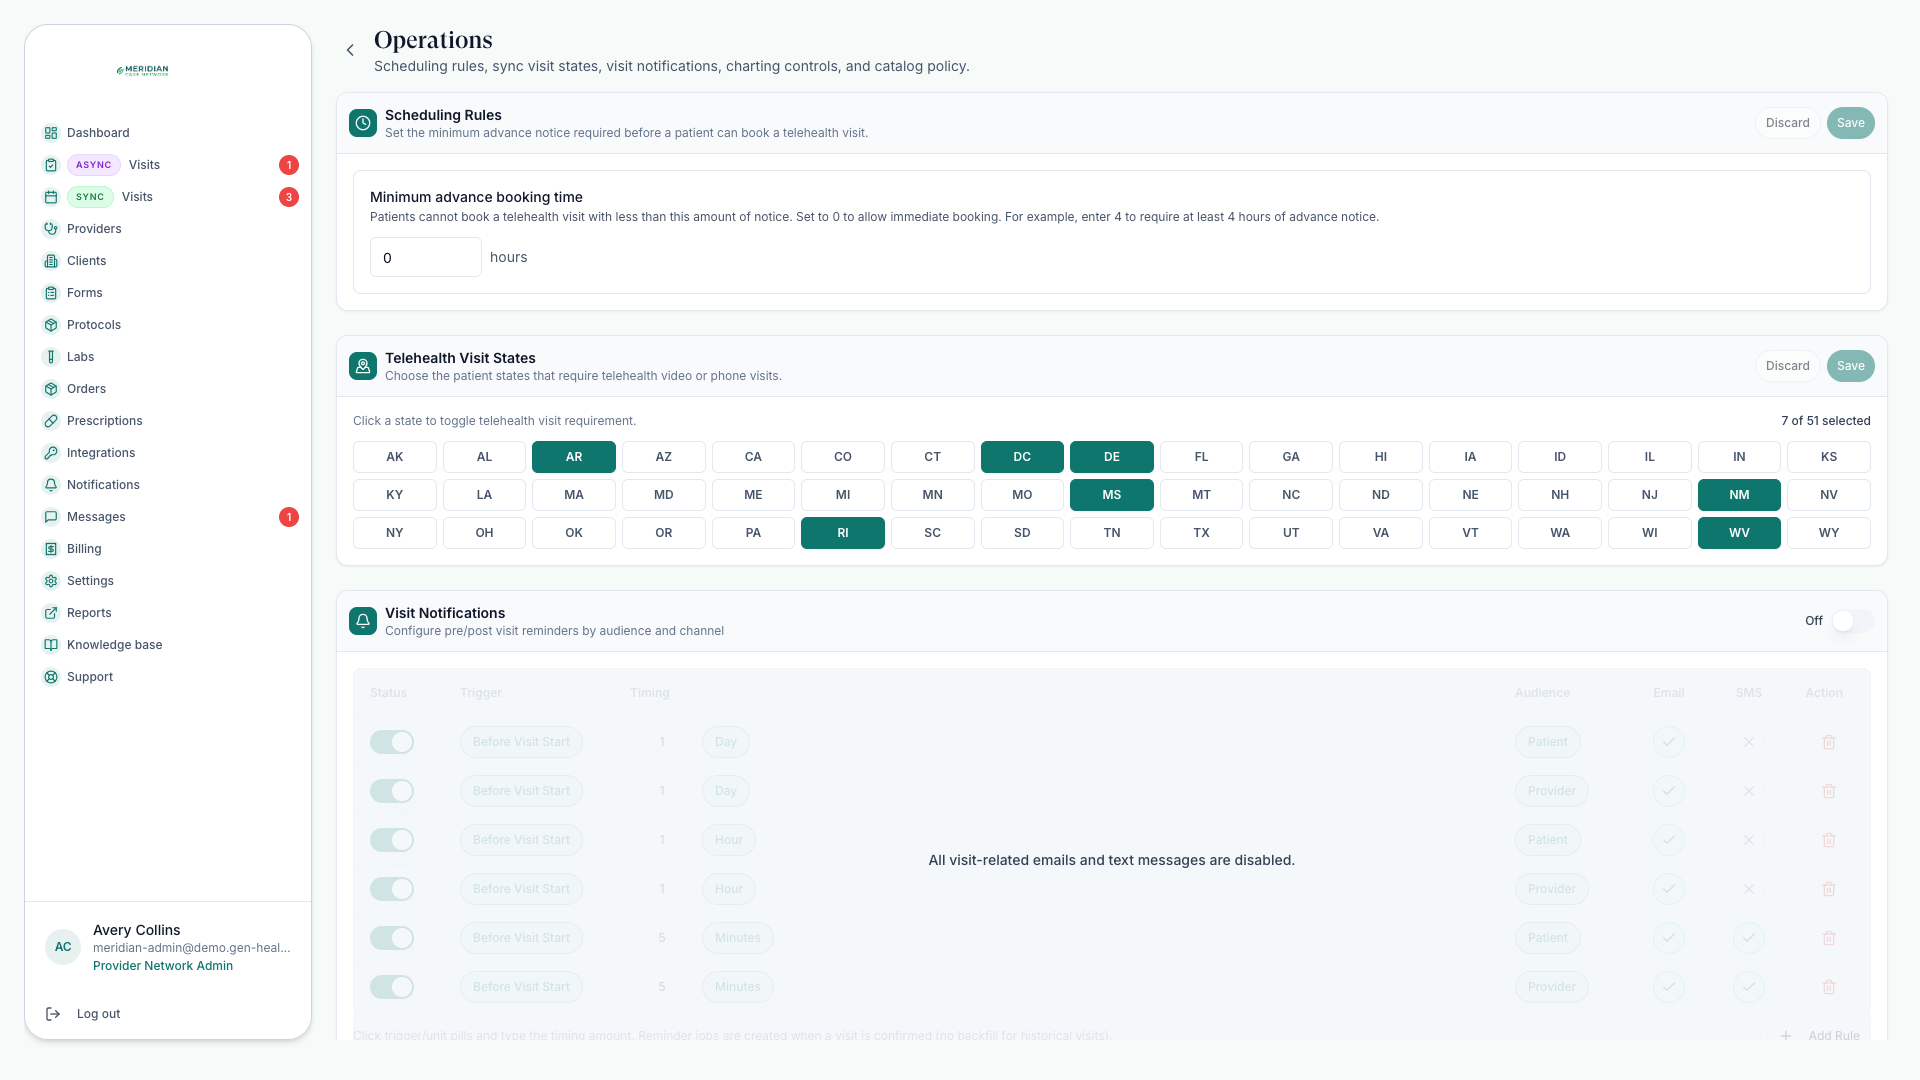Click the Sync Visits badge showing 3
The image size is (1920, 1080).
(x=289, y=197)
